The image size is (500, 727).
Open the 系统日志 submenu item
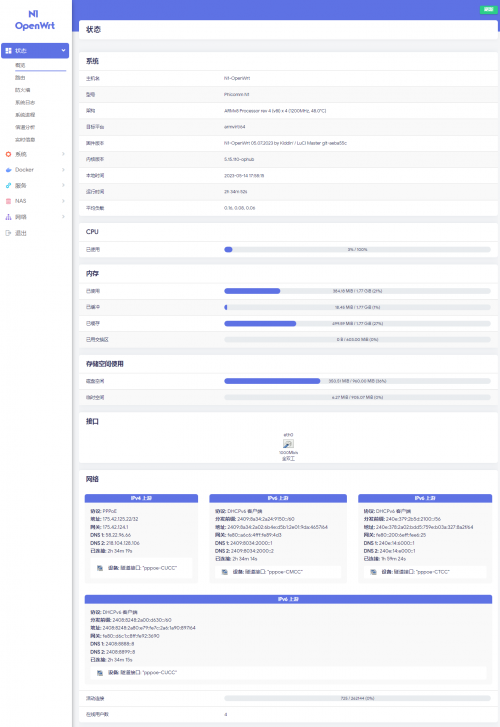coord(25,102)
